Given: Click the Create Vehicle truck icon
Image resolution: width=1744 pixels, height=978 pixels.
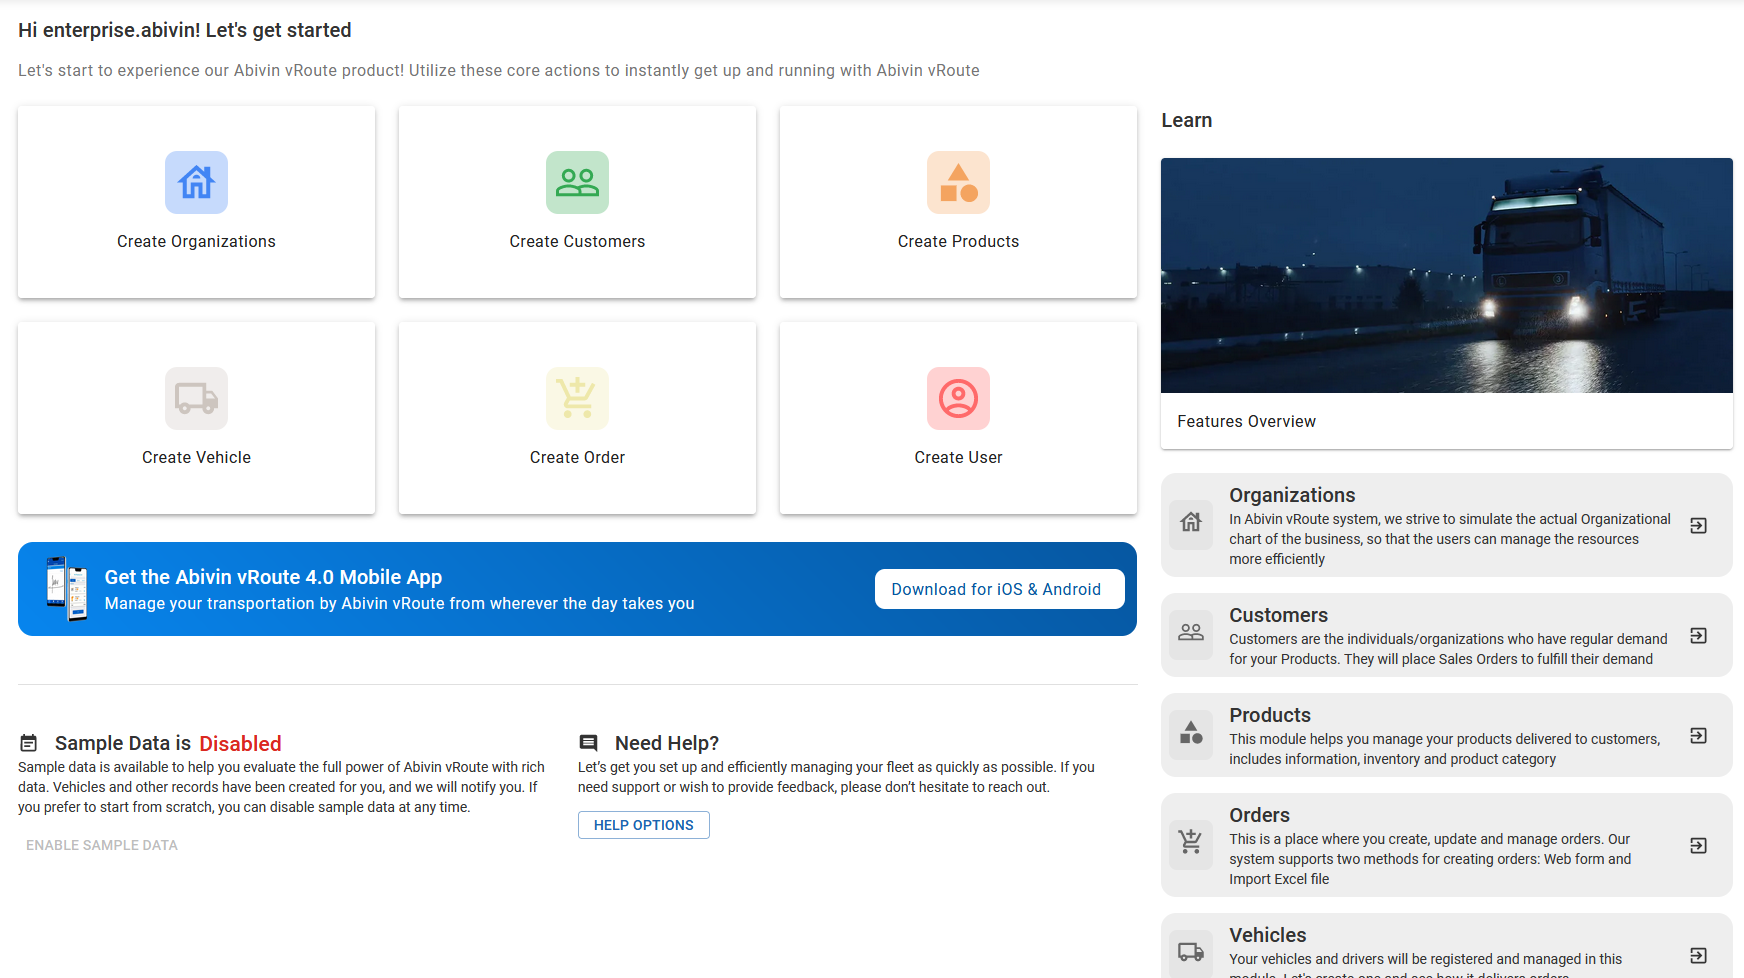Looking at the screenshot, I should 196,398.
